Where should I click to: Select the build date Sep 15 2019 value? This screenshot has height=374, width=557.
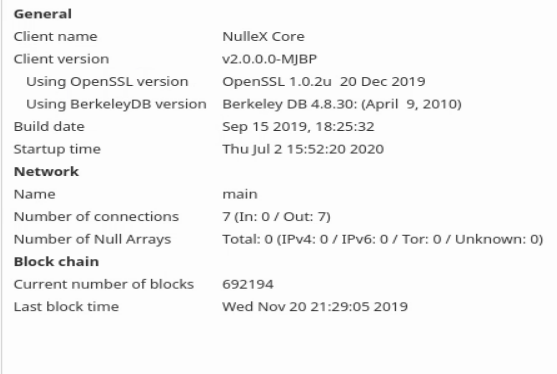pyautogui.click(x=298, y=127)
